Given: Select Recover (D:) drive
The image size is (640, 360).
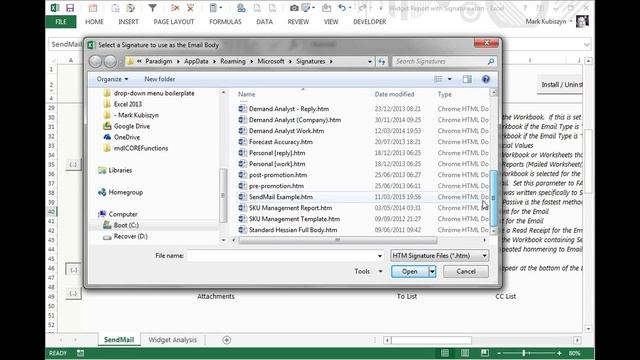Looking at the screenshot, I should pos(130,236).
